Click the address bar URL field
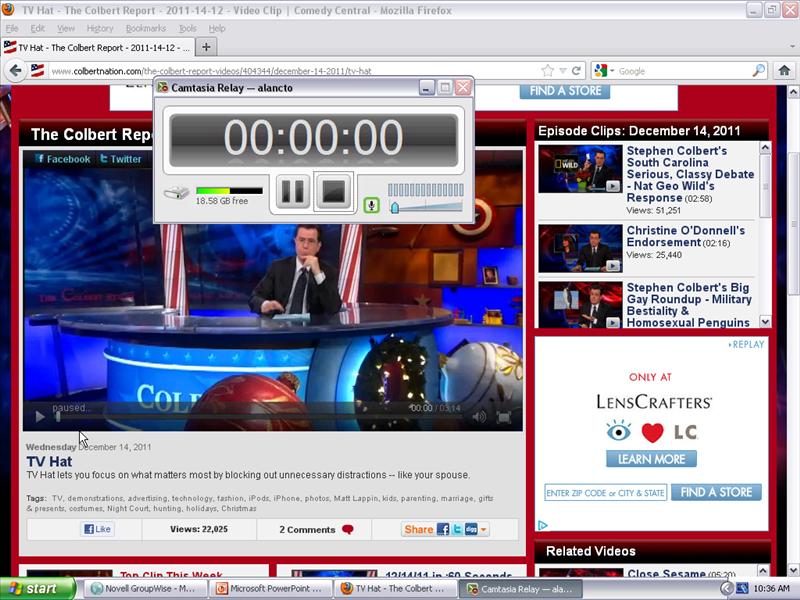Viewport: 800px width, 600px height. point(293,71)
